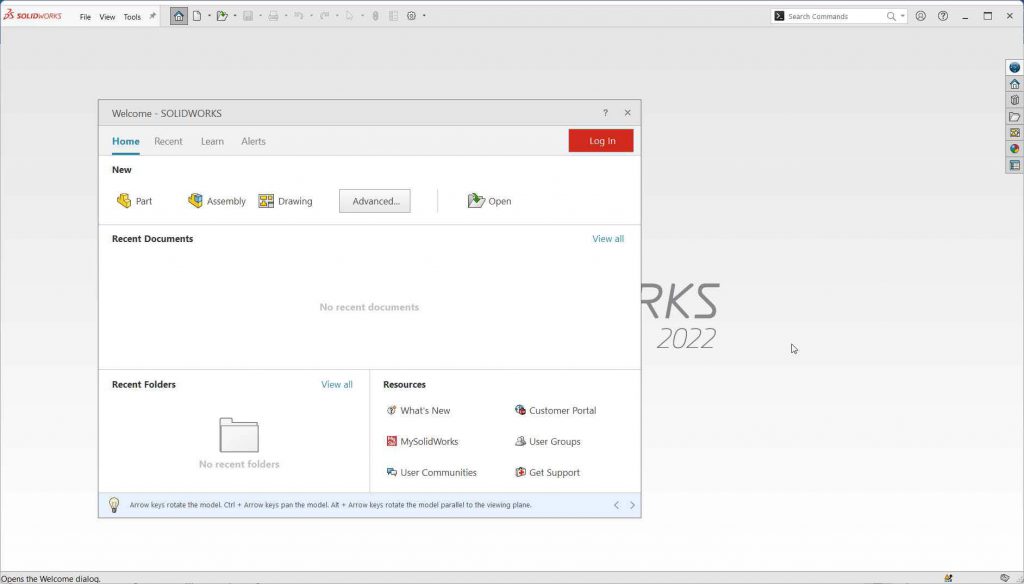Open Appearances color ball tab in task pane
The width and height of the screenshot is (1024, 584).
tap(1014, 149)
